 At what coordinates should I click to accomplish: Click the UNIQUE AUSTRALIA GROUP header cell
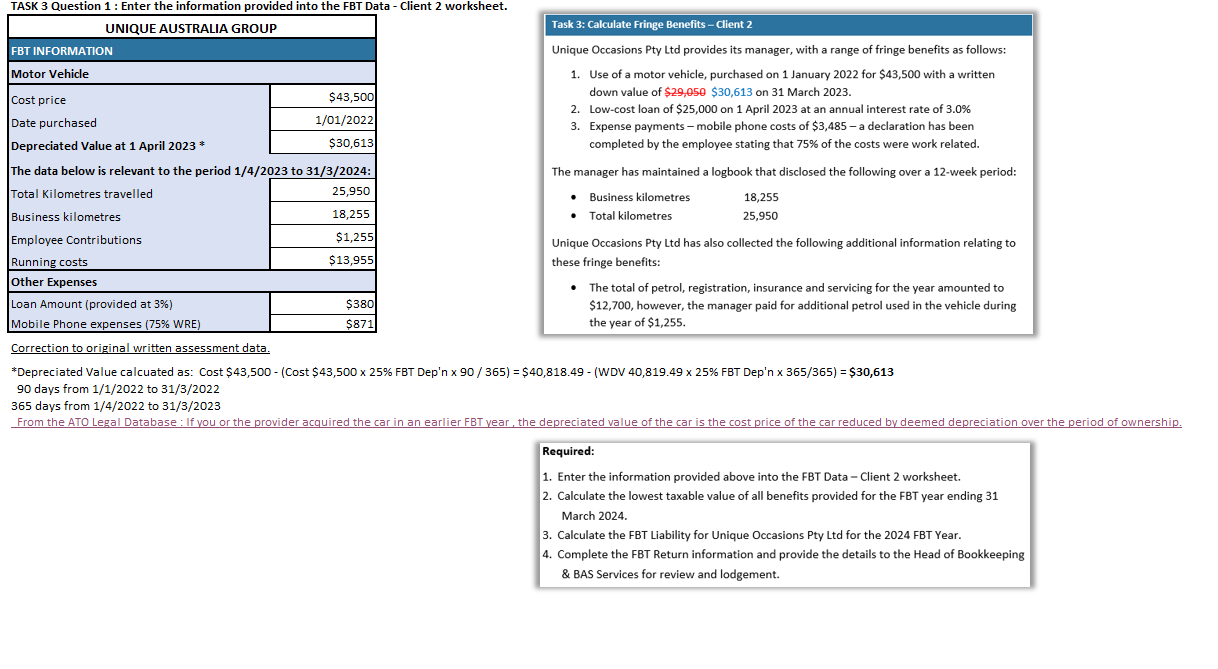pos(192,28)
